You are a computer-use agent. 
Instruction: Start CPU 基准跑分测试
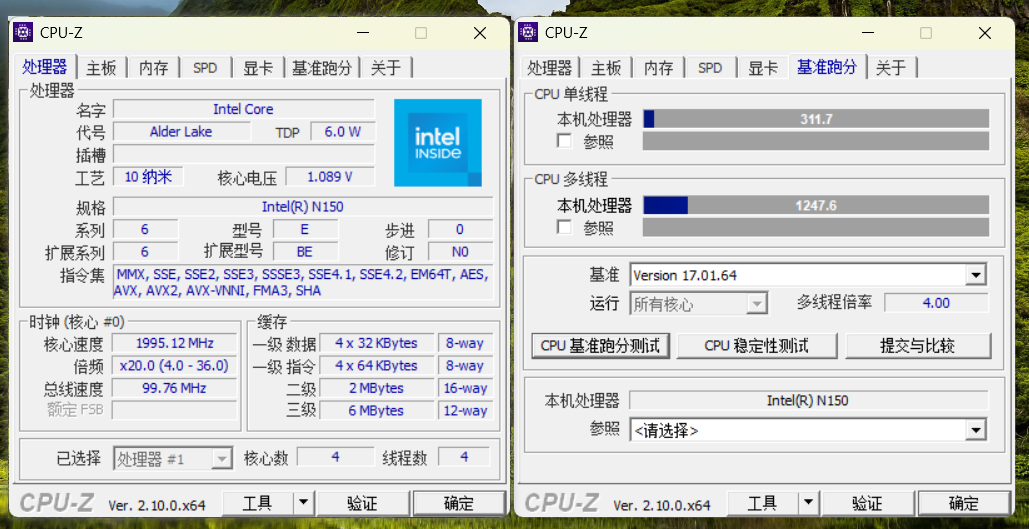point(600,346)
